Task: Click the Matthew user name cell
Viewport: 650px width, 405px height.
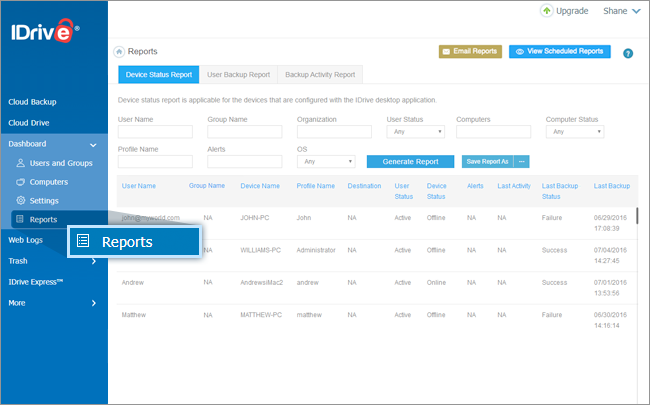Action: click(133, 315)
